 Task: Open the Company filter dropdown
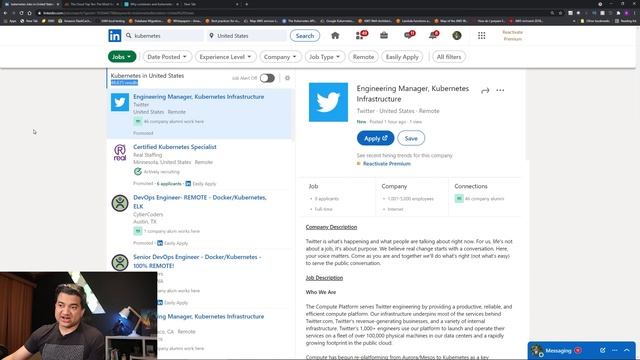[x=280, y=57]
